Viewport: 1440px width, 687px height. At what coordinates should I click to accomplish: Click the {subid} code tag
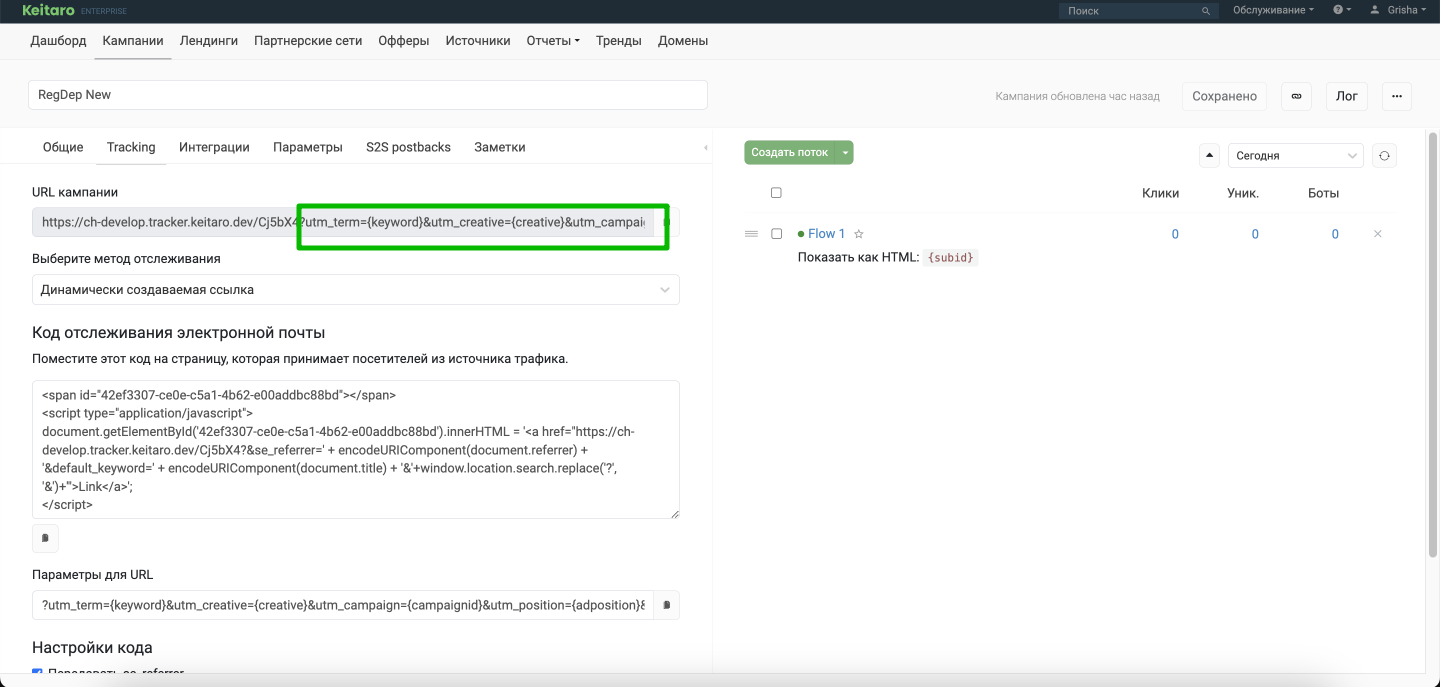pyautogui.click(x=951, y=258)
